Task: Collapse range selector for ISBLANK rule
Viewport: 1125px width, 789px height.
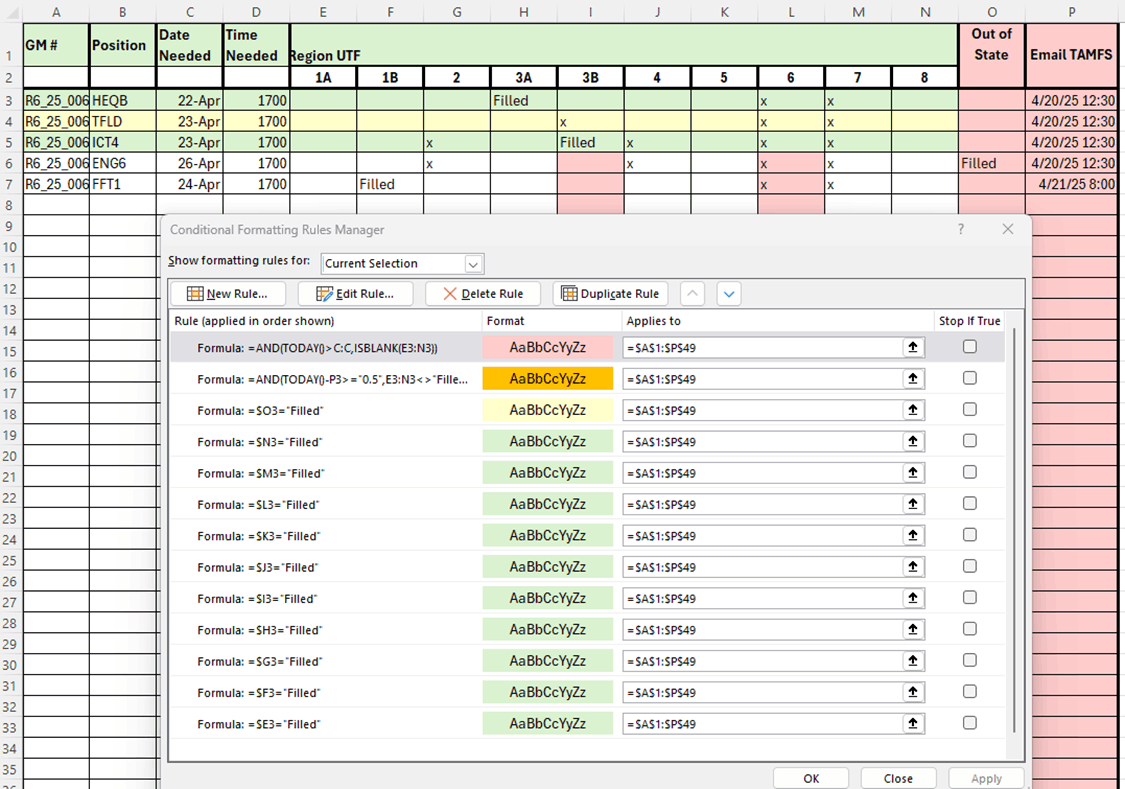Action: tap(913, 347)
